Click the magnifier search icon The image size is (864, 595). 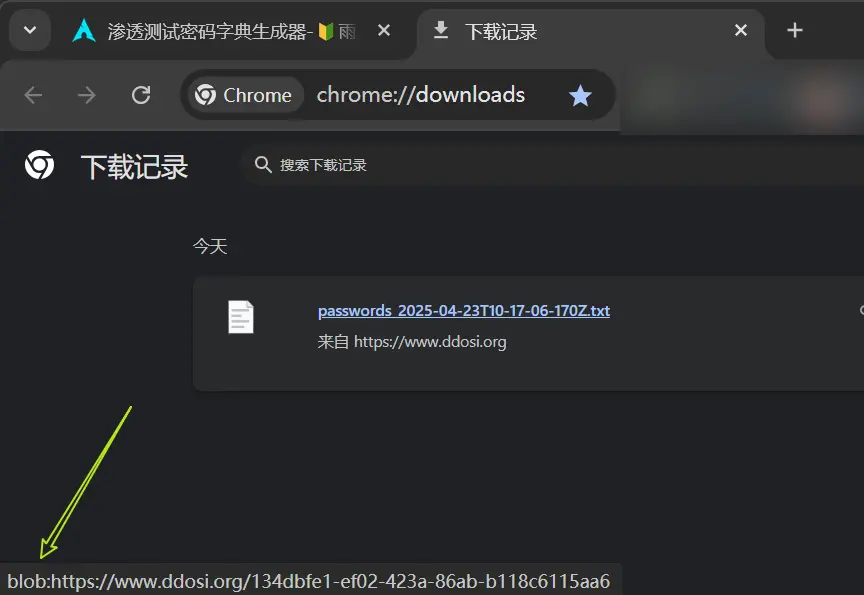tap(263, 165)
